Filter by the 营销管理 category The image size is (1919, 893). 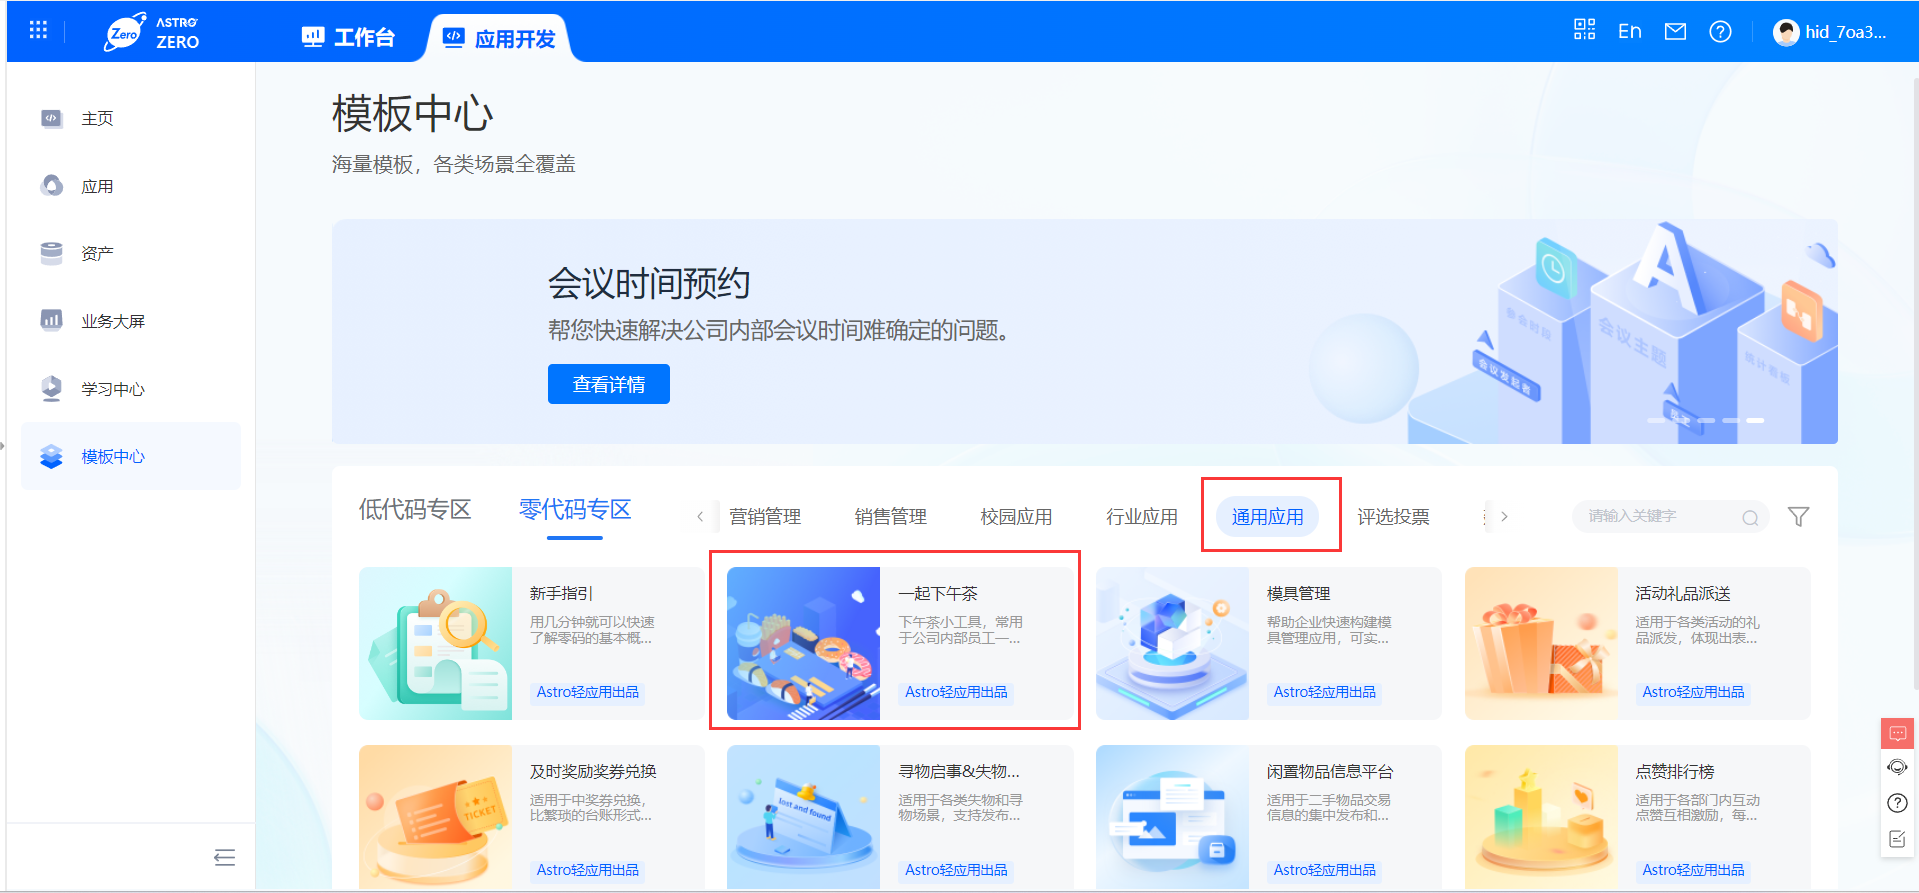pyautogui.click(x=765, y=517)
